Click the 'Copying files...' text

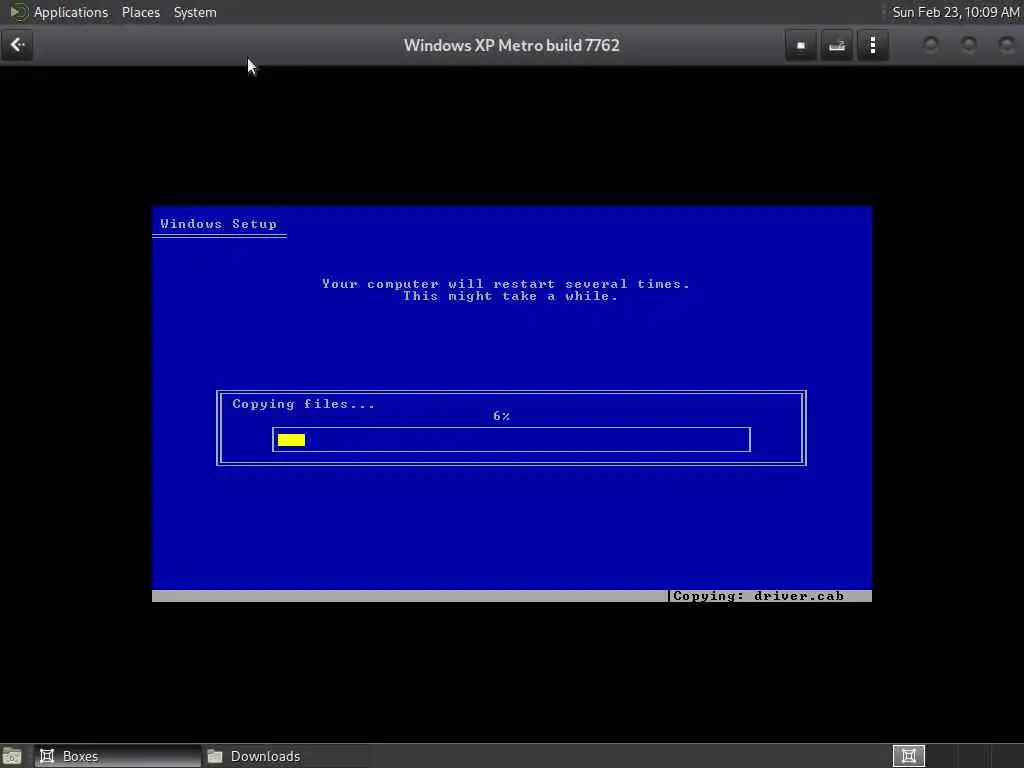pyautogui.click(x=304, y=404)
